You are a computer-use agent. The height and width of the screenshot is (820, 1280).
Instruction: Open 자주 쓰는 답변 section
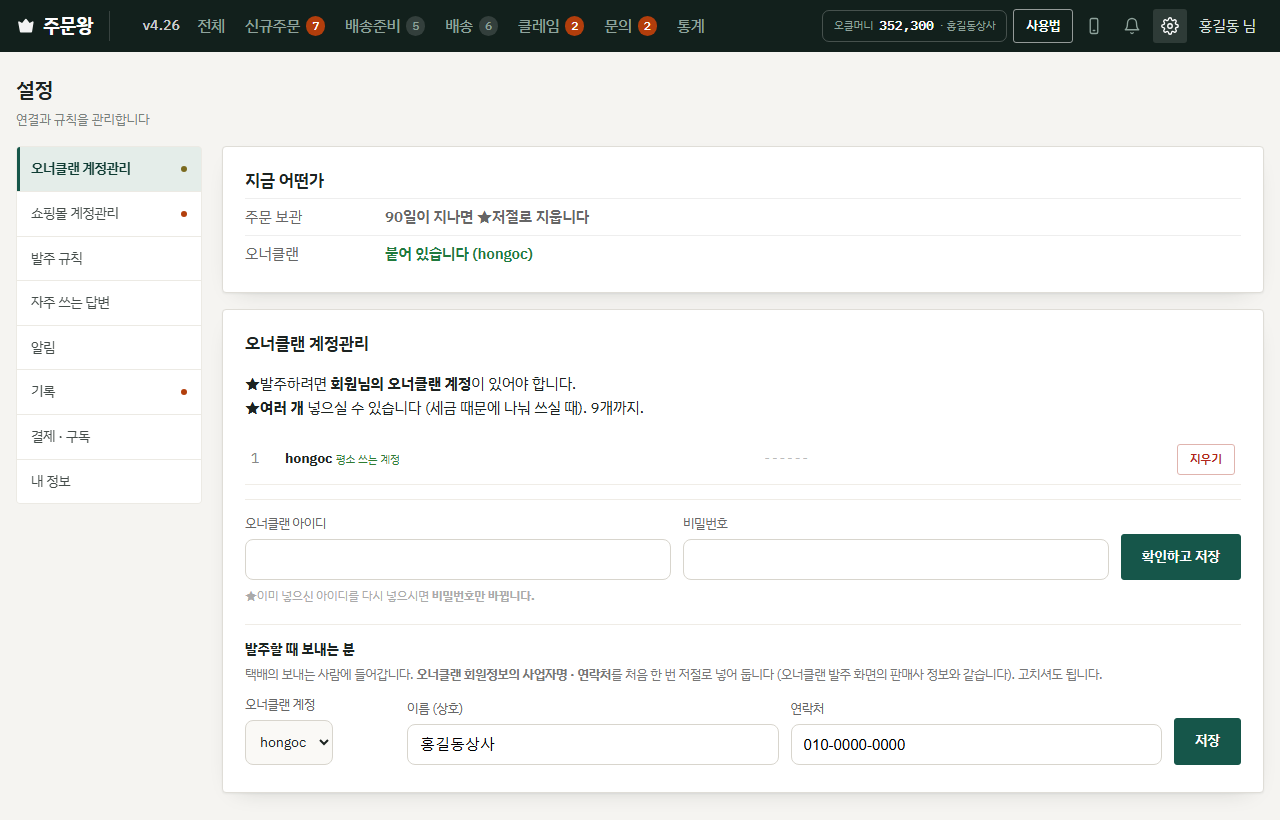click(109, 303)
